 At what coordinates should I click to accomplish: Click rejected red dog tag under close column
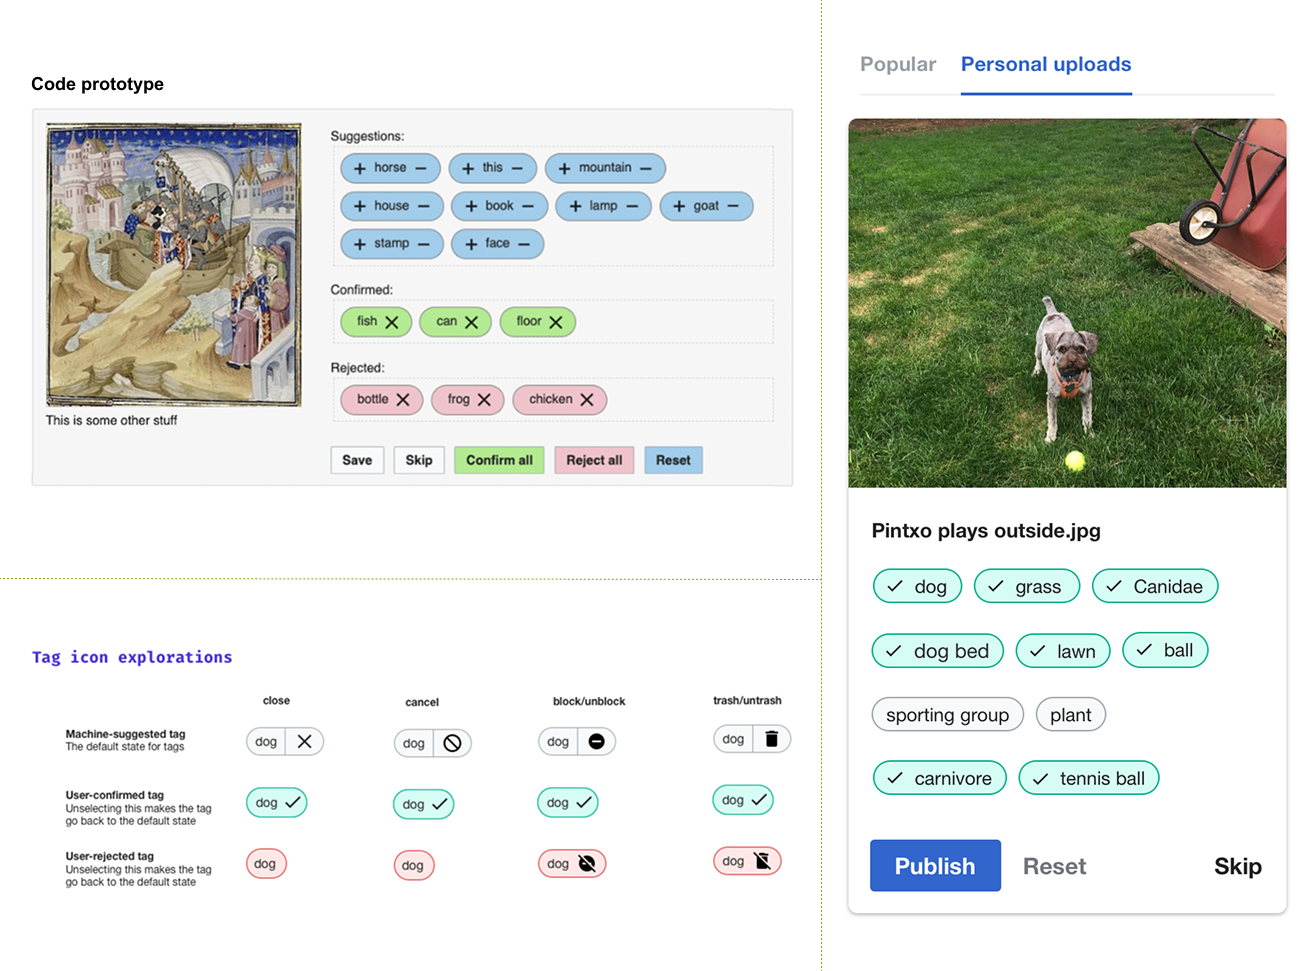coord(266,863)
